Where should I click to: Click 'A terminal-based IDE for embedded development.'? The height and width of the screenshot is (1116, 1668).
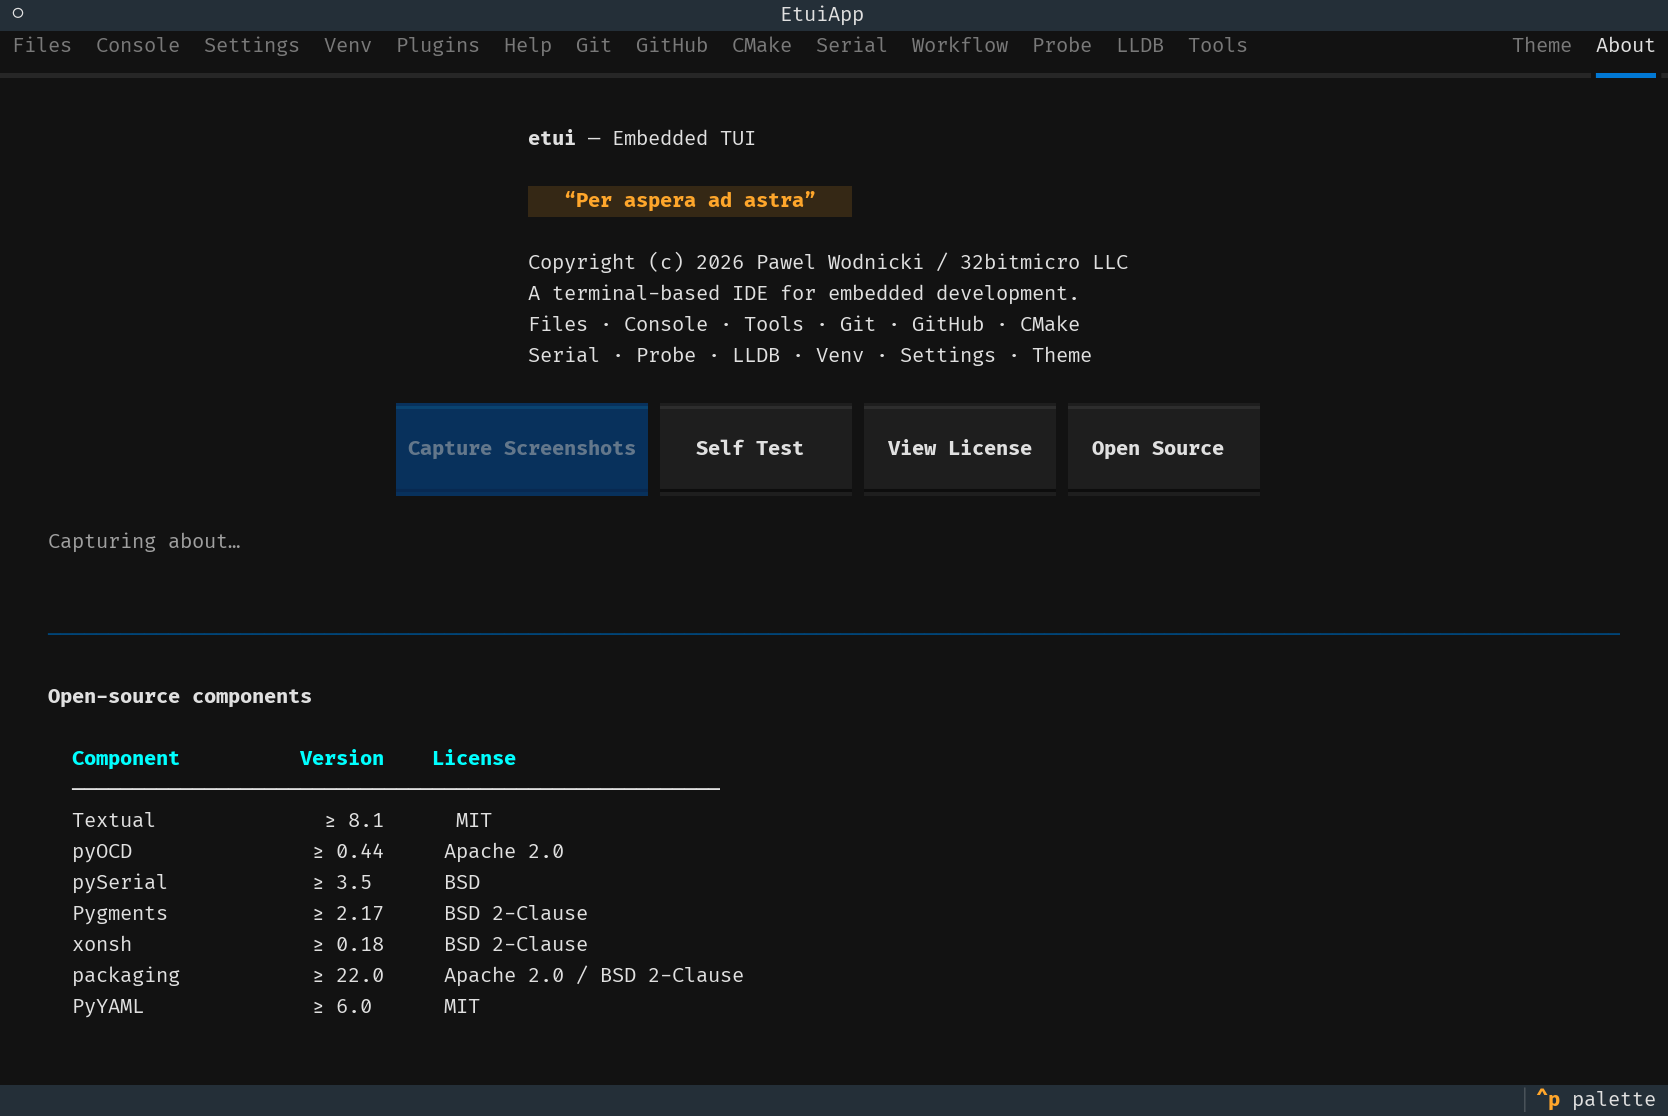pyautogui.click(x=804, y=294)
